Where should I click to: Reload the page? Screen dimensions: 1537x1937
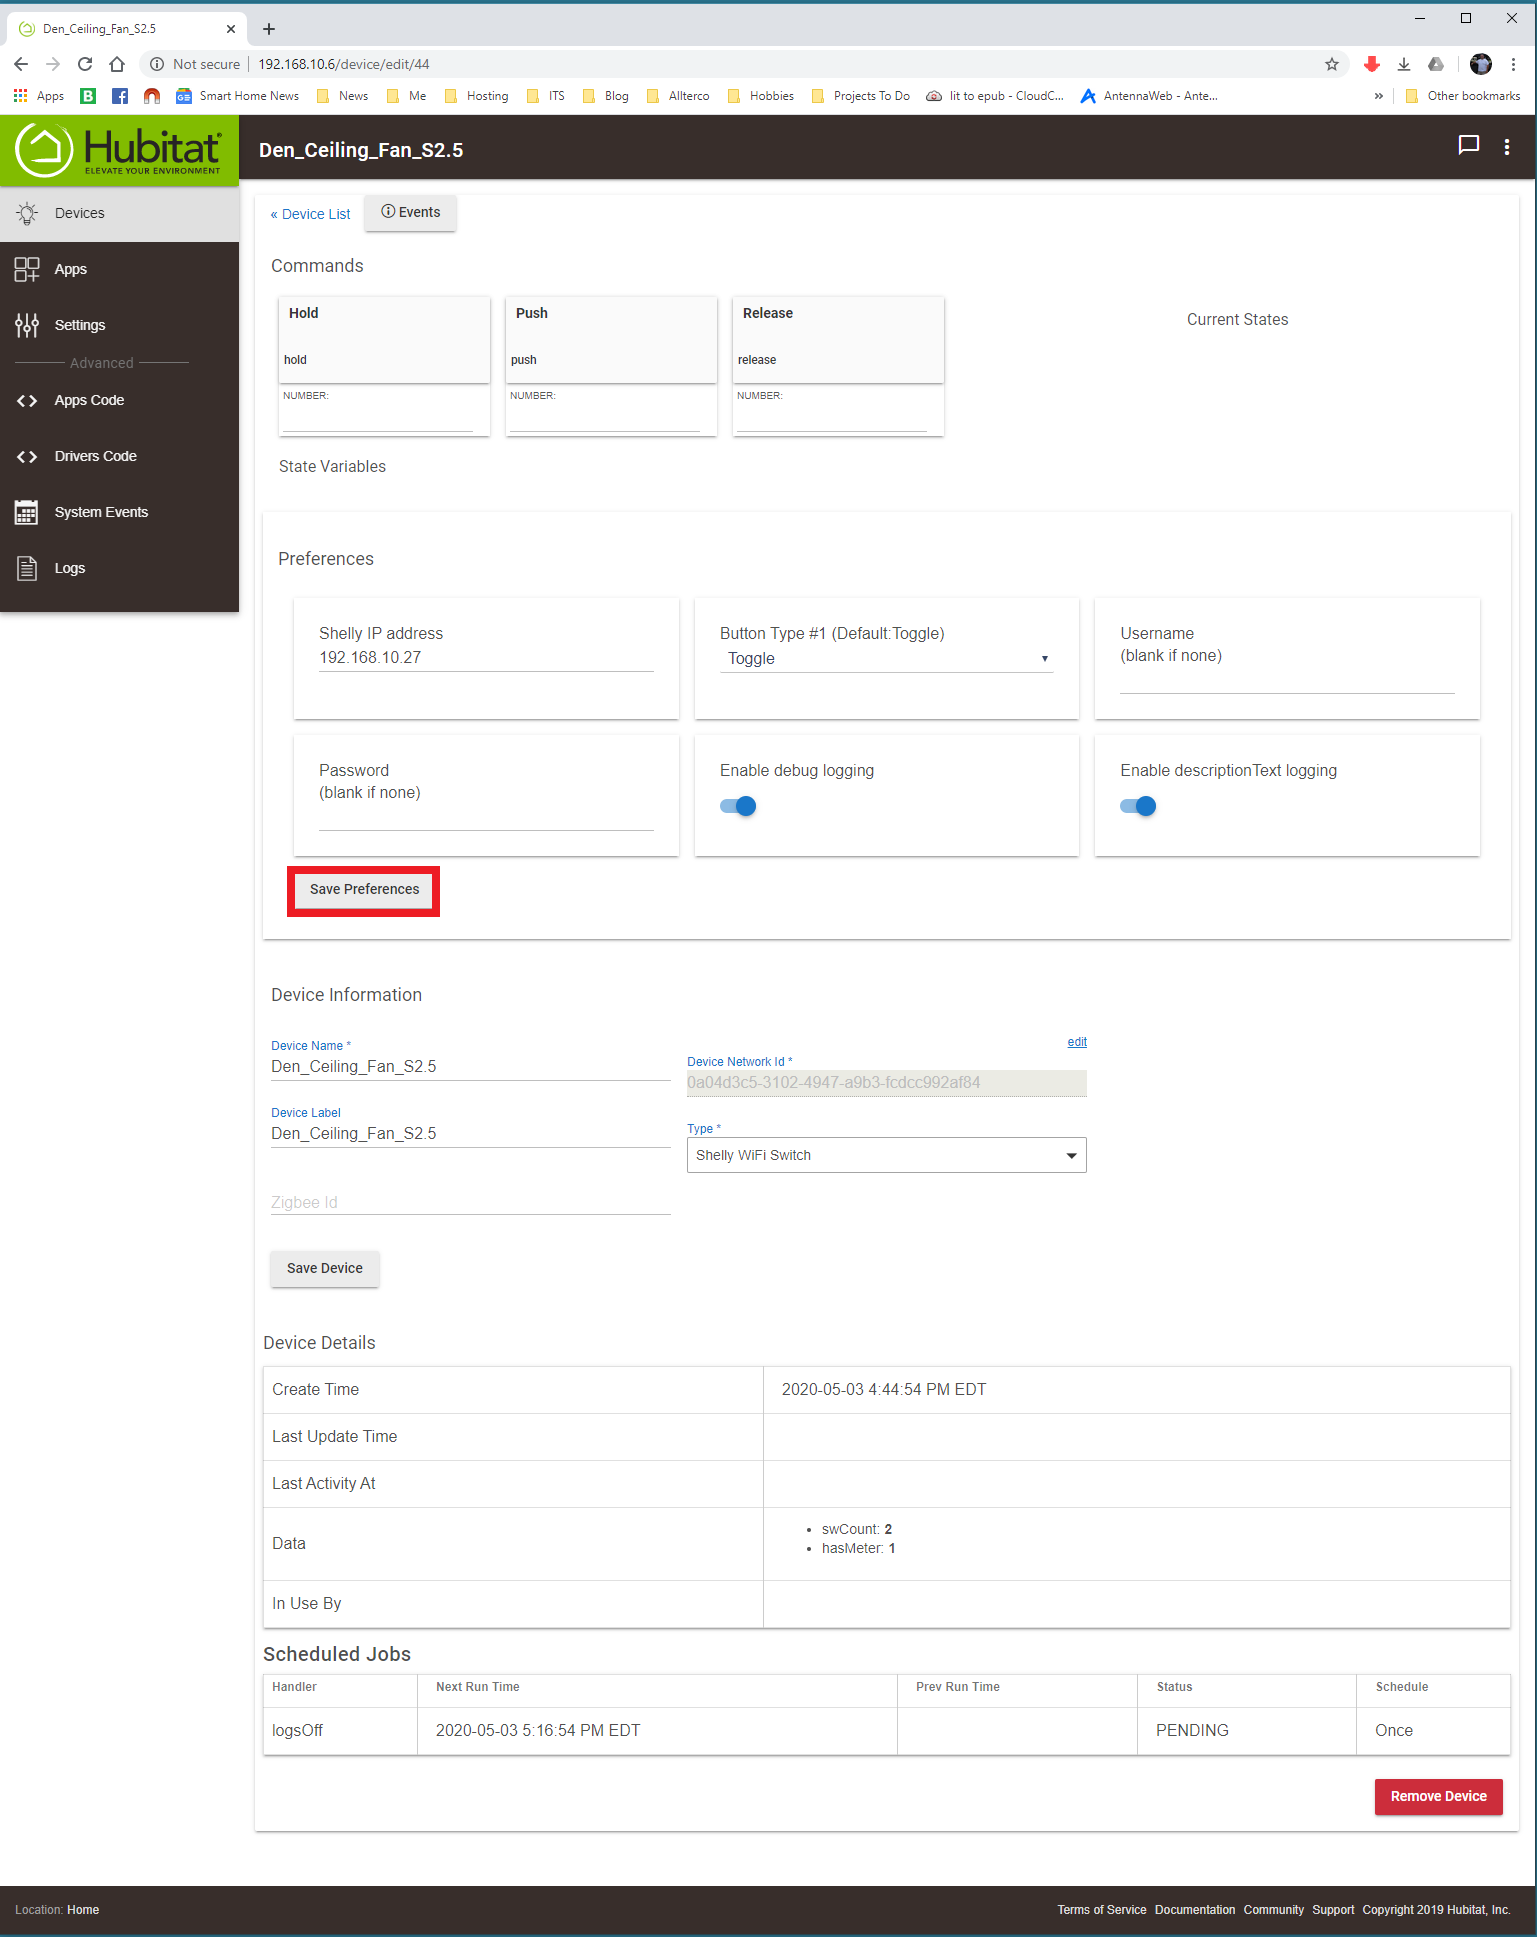click(85, 64)
